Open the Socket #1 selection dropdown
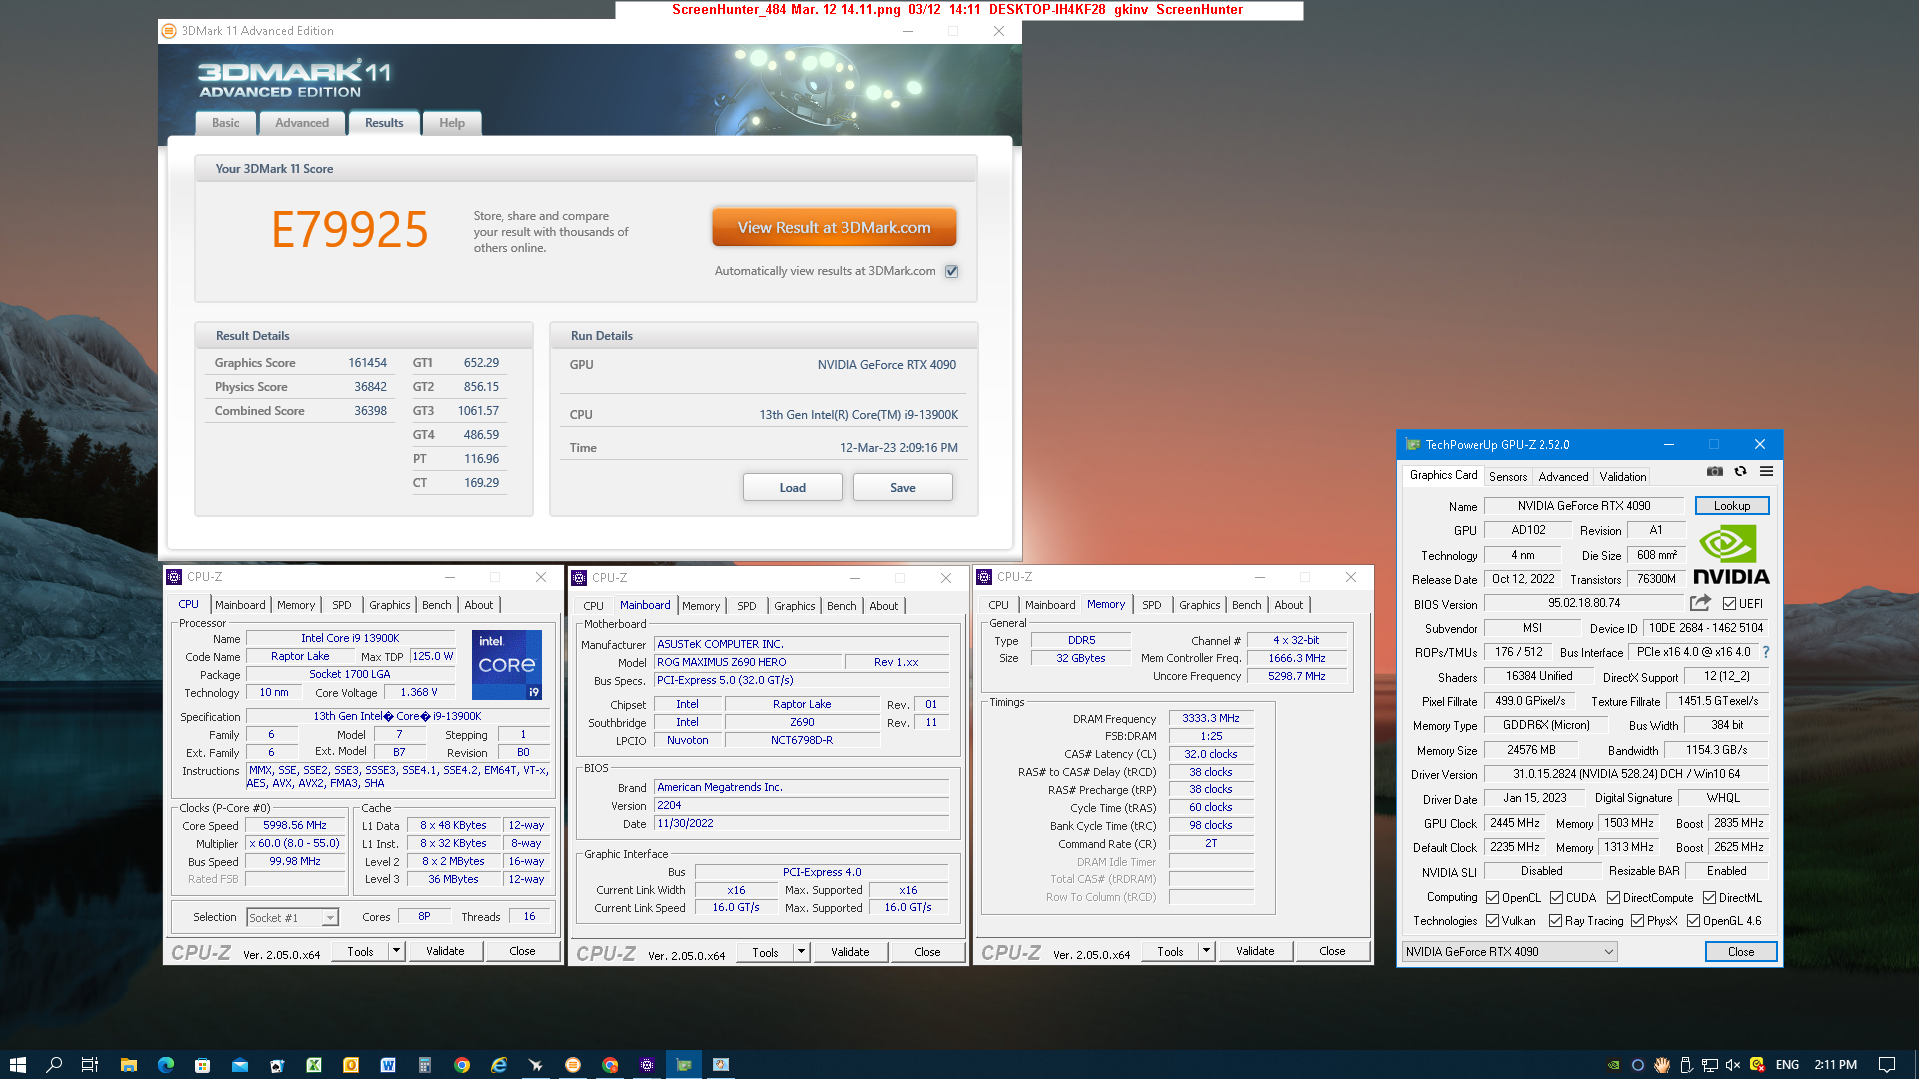Image resolution: width=1919 pixels, height=1079 pixels. pyautogui.click(x=292, y=917)
